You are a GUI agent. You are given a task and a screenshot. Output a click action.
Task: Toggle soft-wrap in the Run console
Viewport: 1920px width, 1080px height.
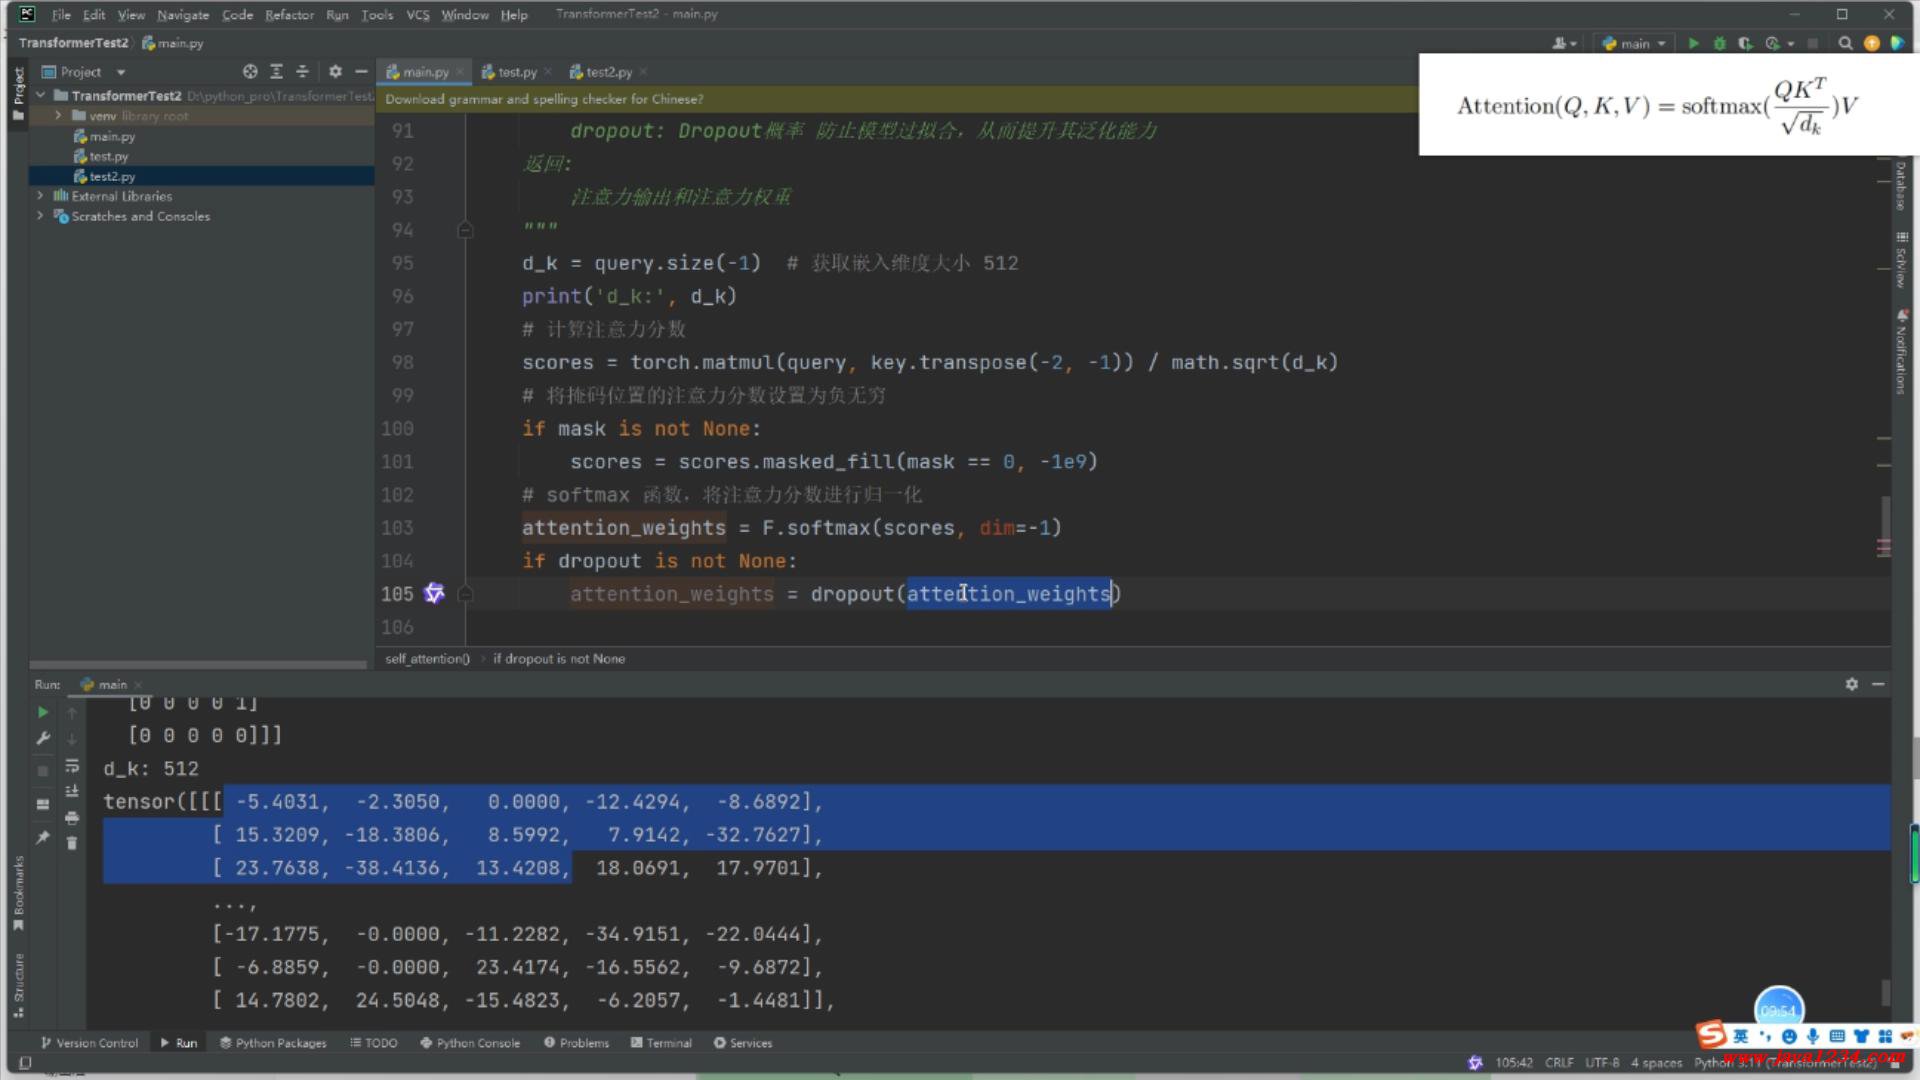[72, 765]
